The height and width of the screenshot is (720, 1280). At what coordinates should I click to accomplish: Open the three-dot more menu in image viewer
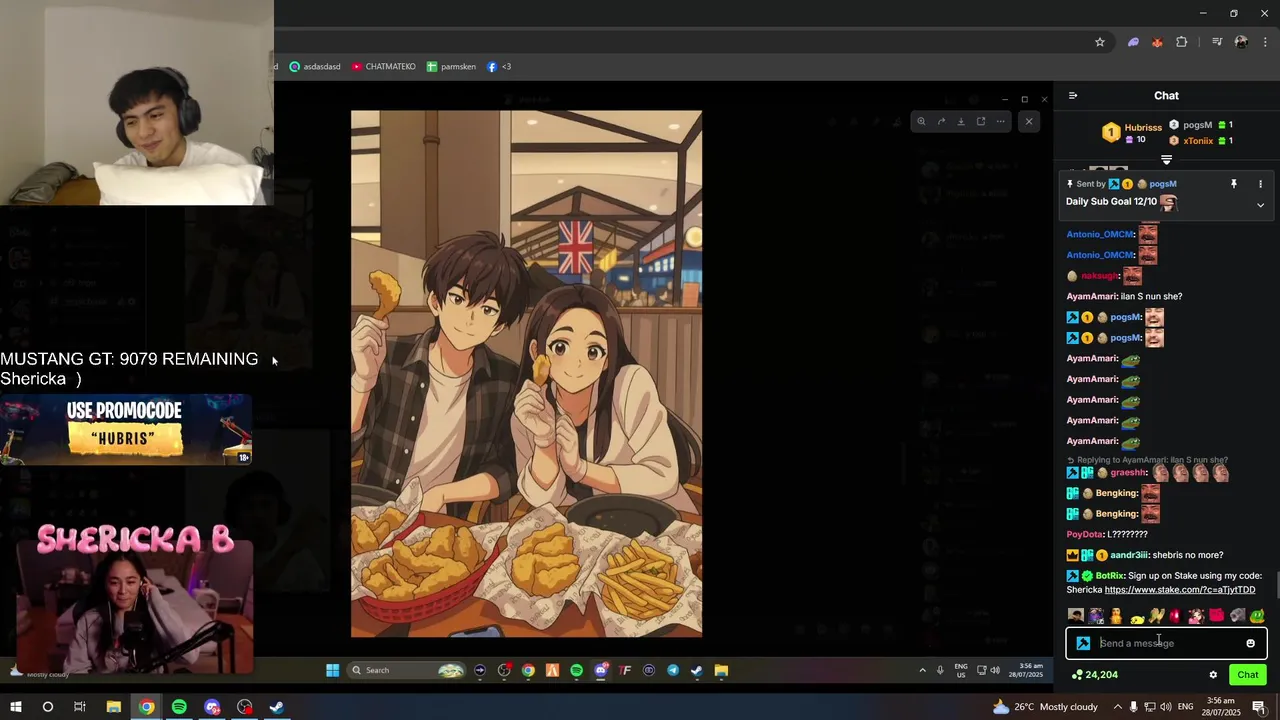click(x=1000, y=122)
